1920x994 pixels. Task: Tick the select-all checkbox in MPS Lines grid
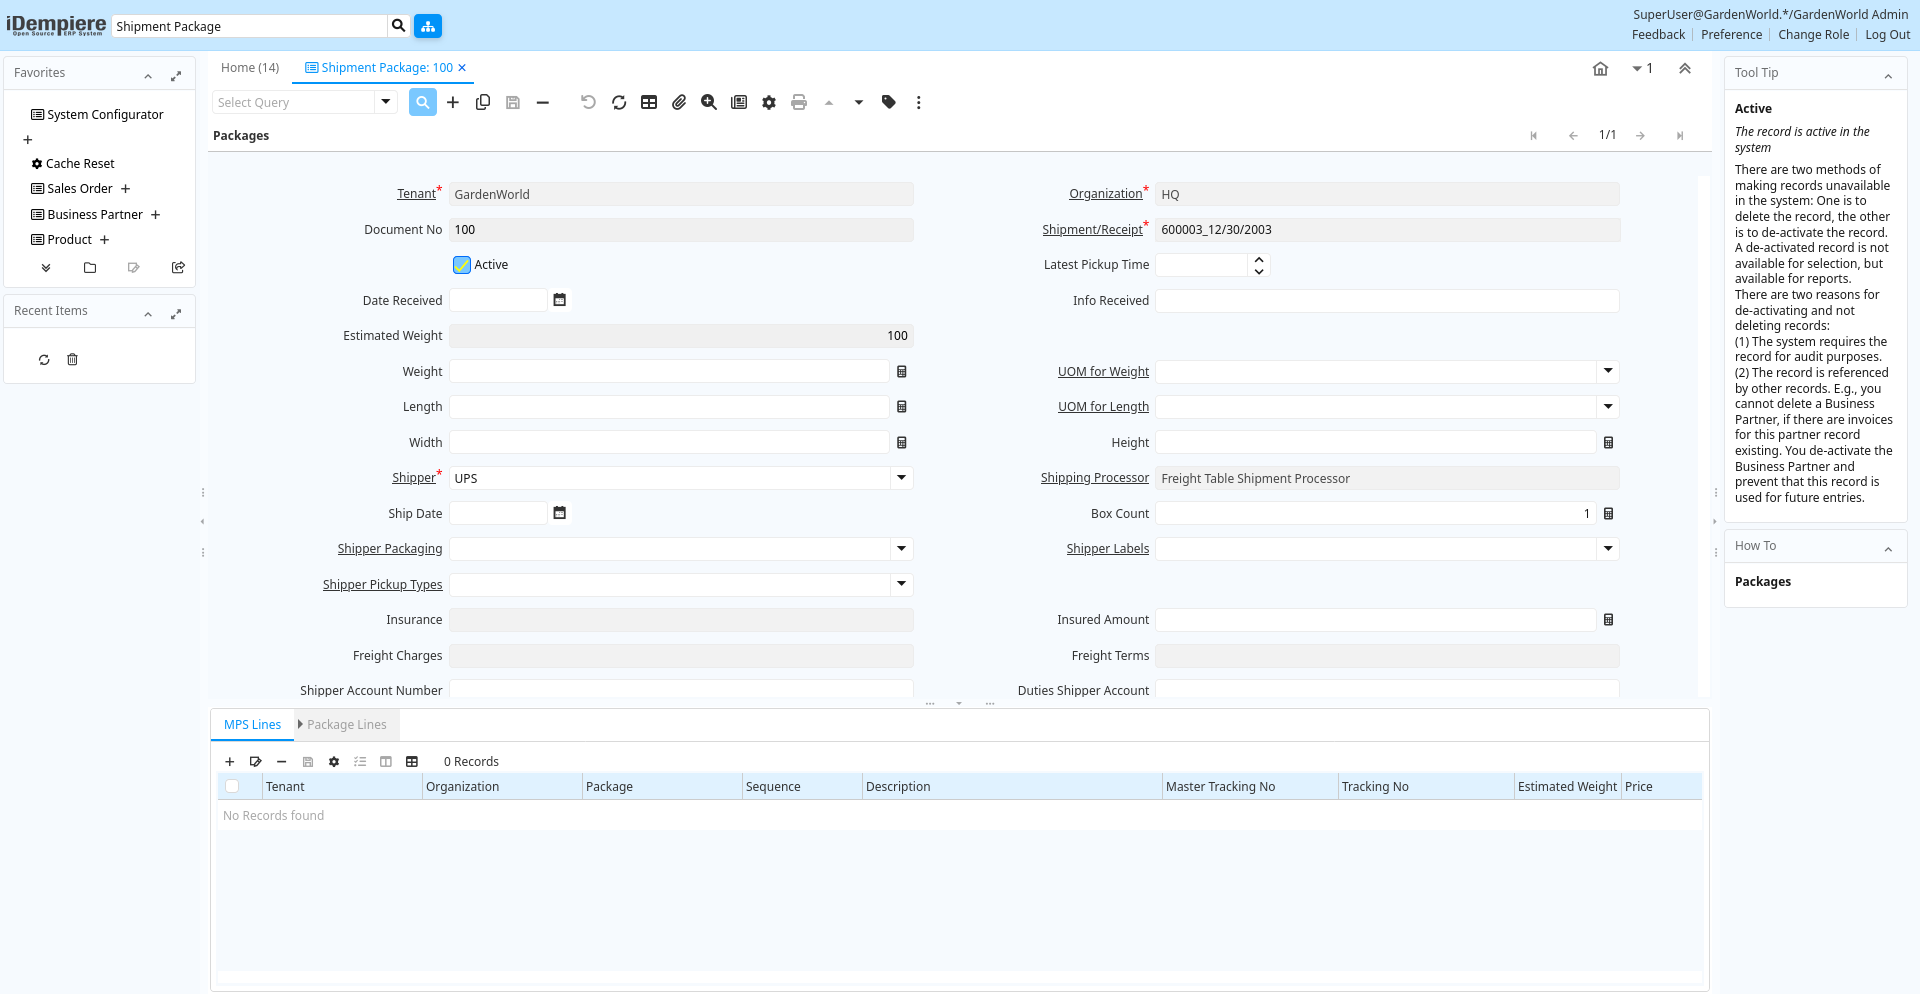(x=232, y=787)
